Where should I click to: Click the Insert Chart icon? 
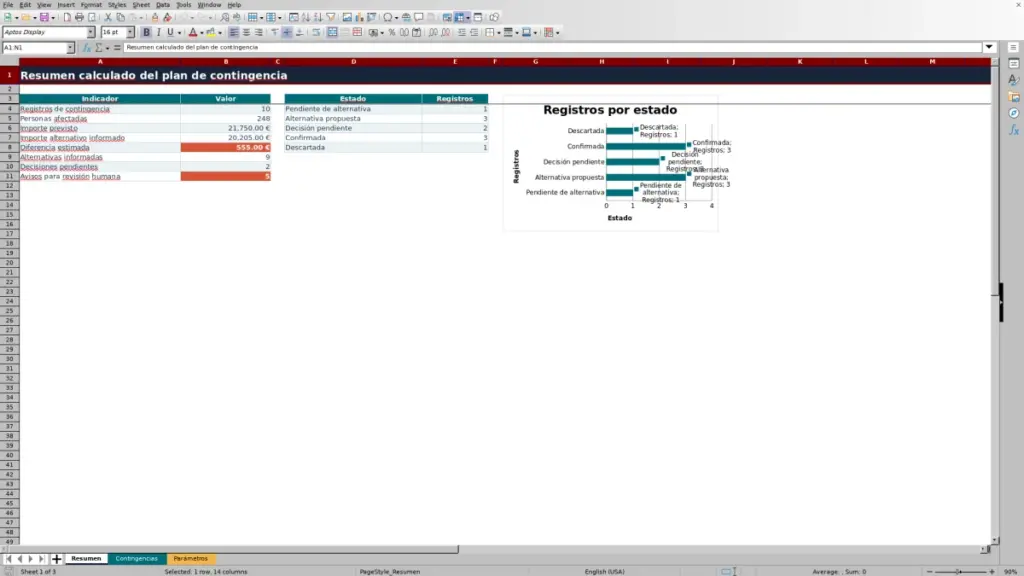(359, 17)
